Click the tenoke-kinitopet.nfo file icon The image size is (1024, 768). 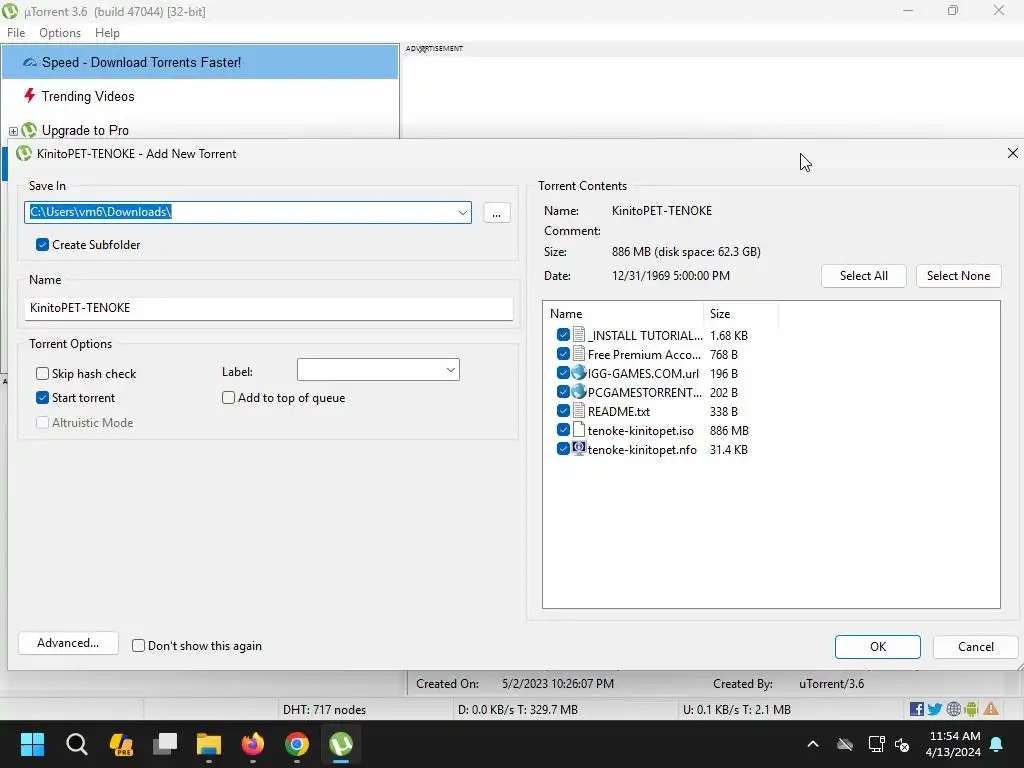(x=579, y=449)
